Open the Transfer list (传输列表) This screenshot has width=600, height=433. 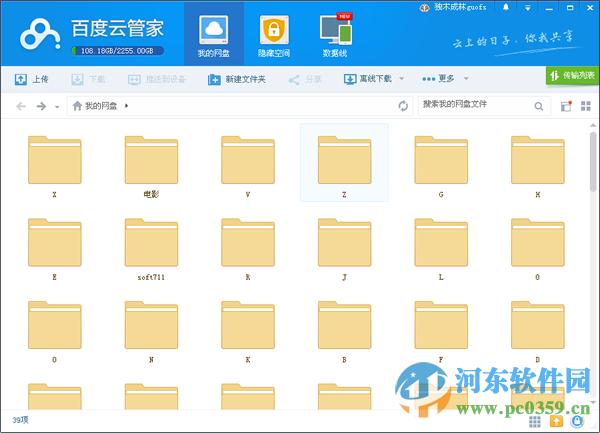click(x=572, y=75)
